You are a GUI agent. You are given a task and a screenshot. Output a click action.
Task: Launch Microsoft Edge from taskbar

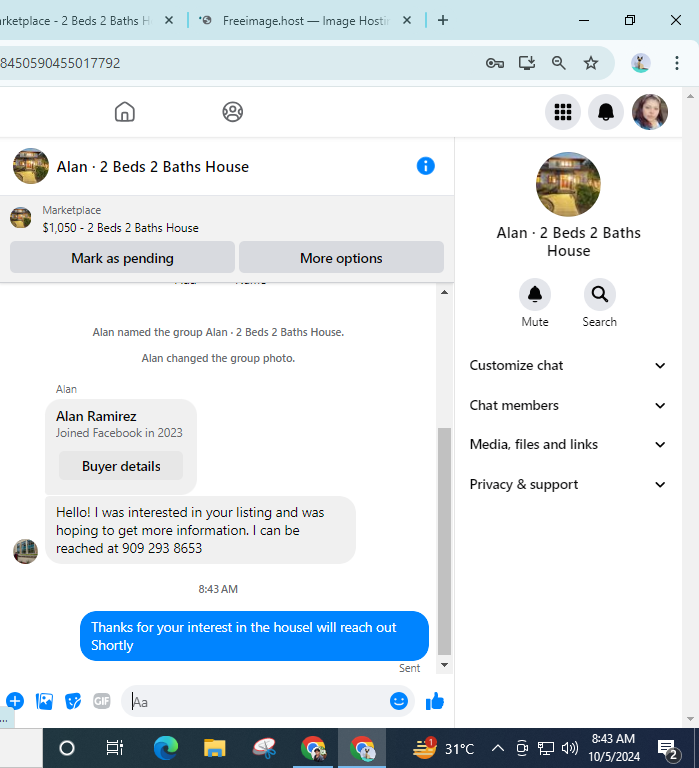tap(166, 748)
